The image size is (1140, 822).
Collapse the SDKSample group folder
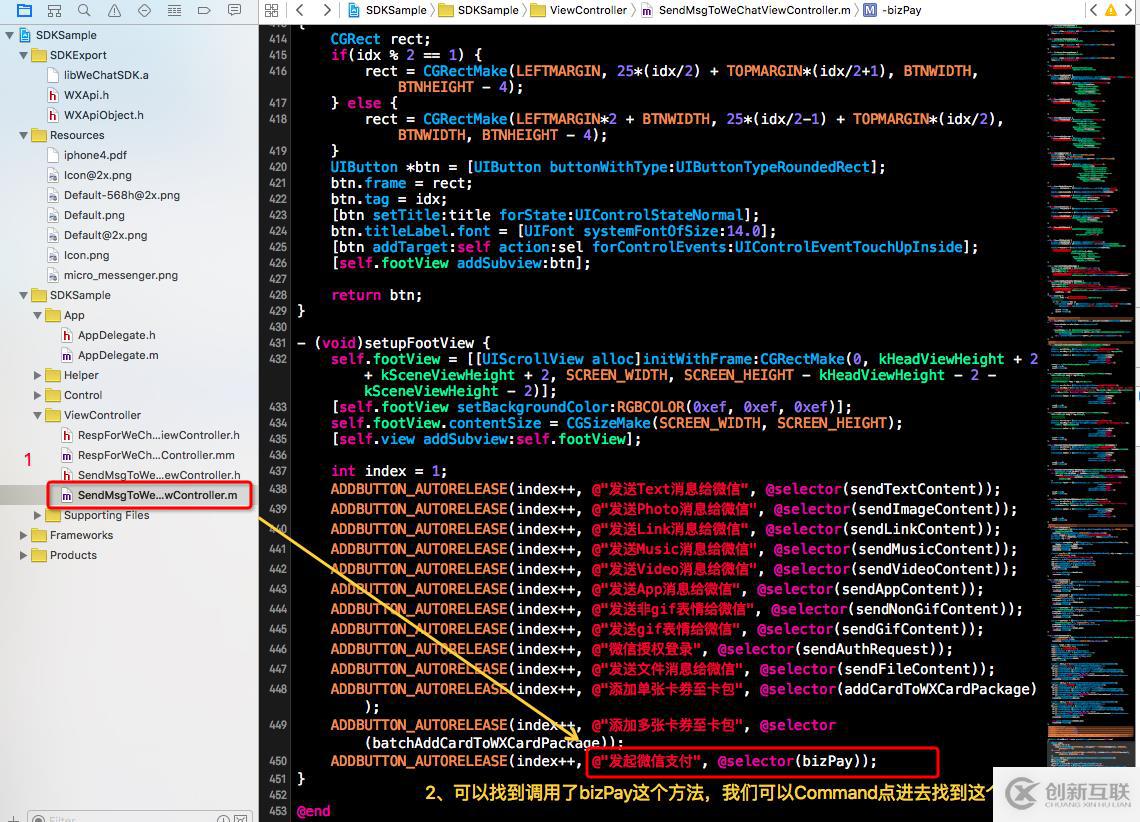[x=23, y=295]
